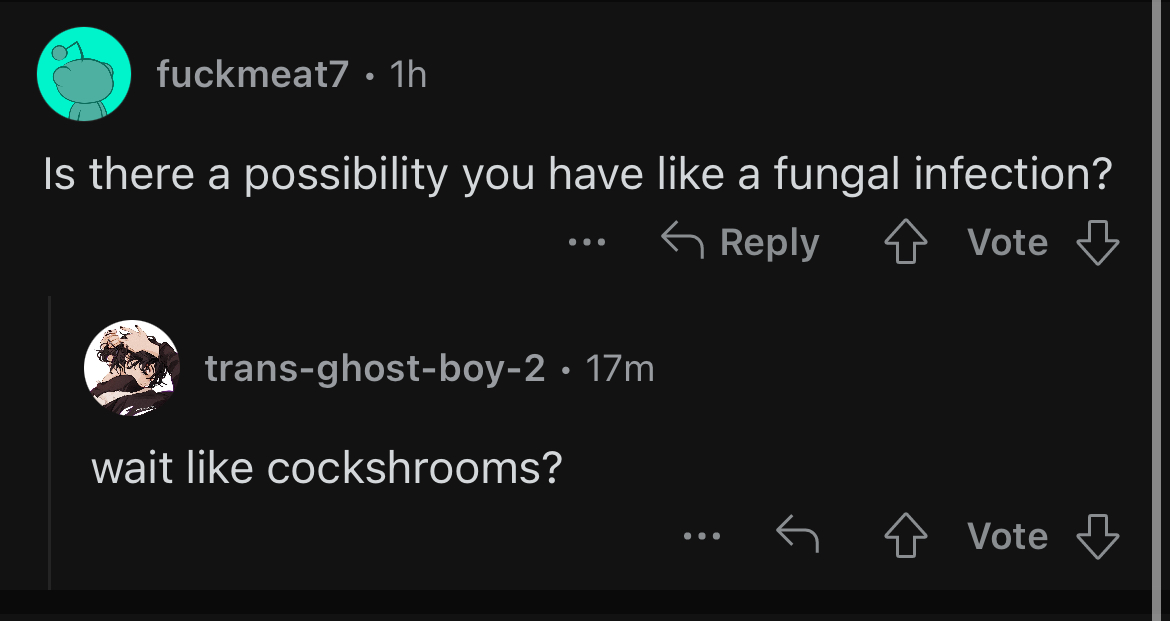The image size is (1170, 621).
Task: Upvote the fungal infection comment
Action: click(905, 242)
